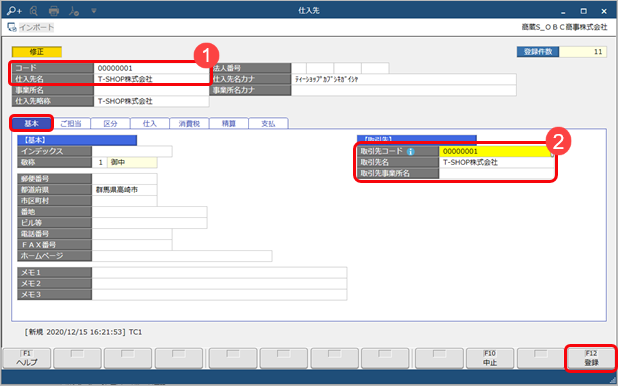Click the 電話番号 input field
Image resolution: width=618 pixels, height=386 pixels.
132,234
